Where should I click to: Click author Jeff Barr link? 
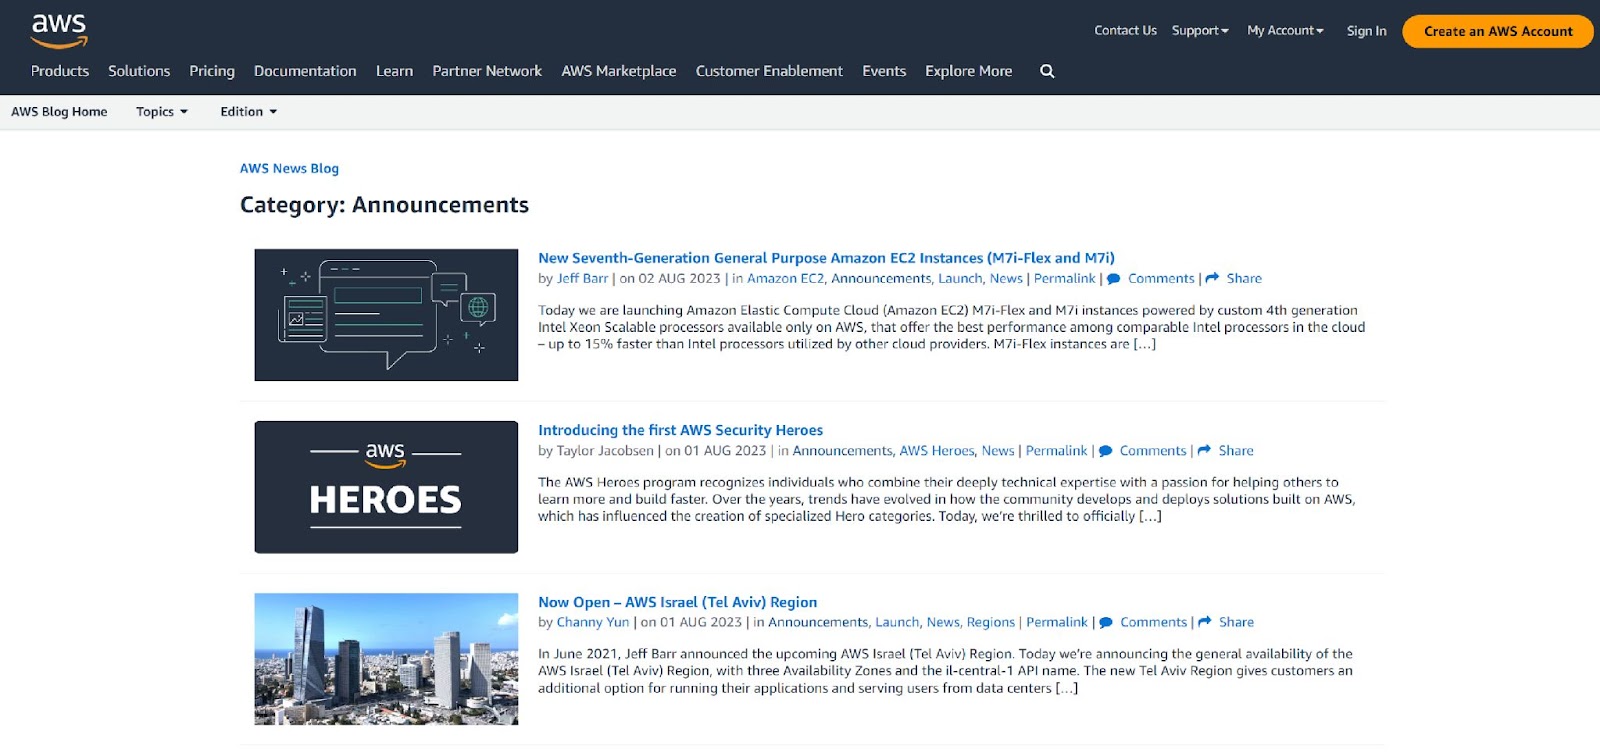[582, 279]
